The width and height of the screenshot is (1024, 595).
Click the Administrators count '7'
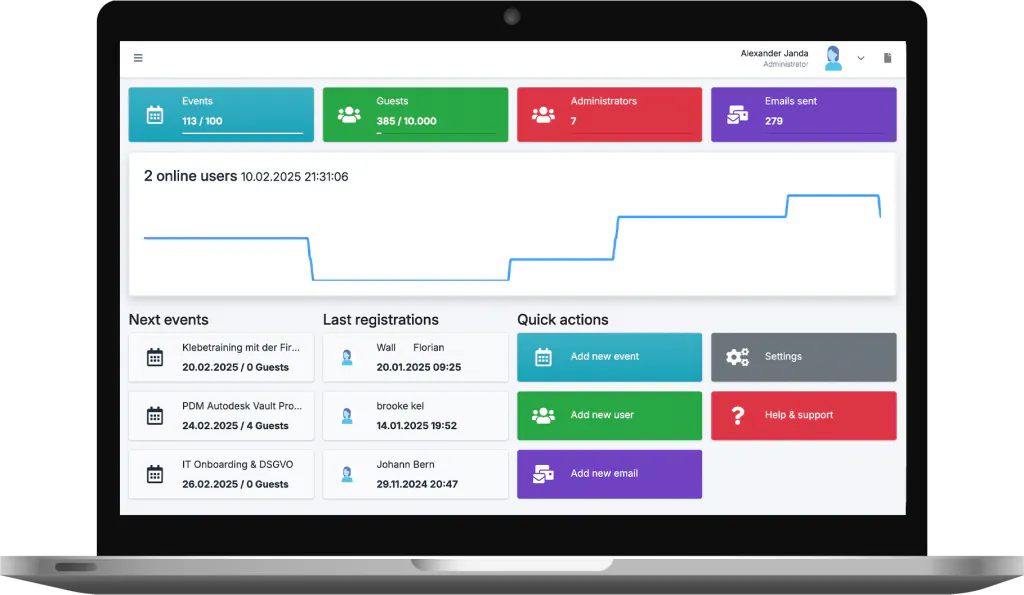(573, 121)
